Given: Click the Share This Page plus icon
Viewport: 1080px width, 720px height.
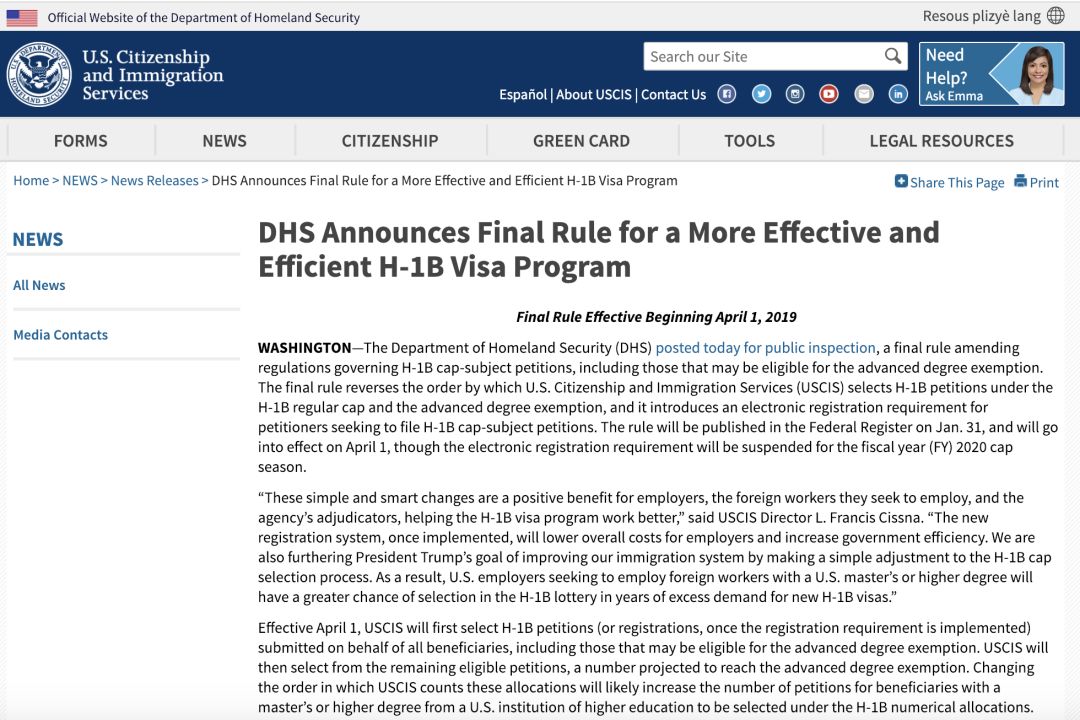Looking at the screenshot, I should click(x=901, y=181).
